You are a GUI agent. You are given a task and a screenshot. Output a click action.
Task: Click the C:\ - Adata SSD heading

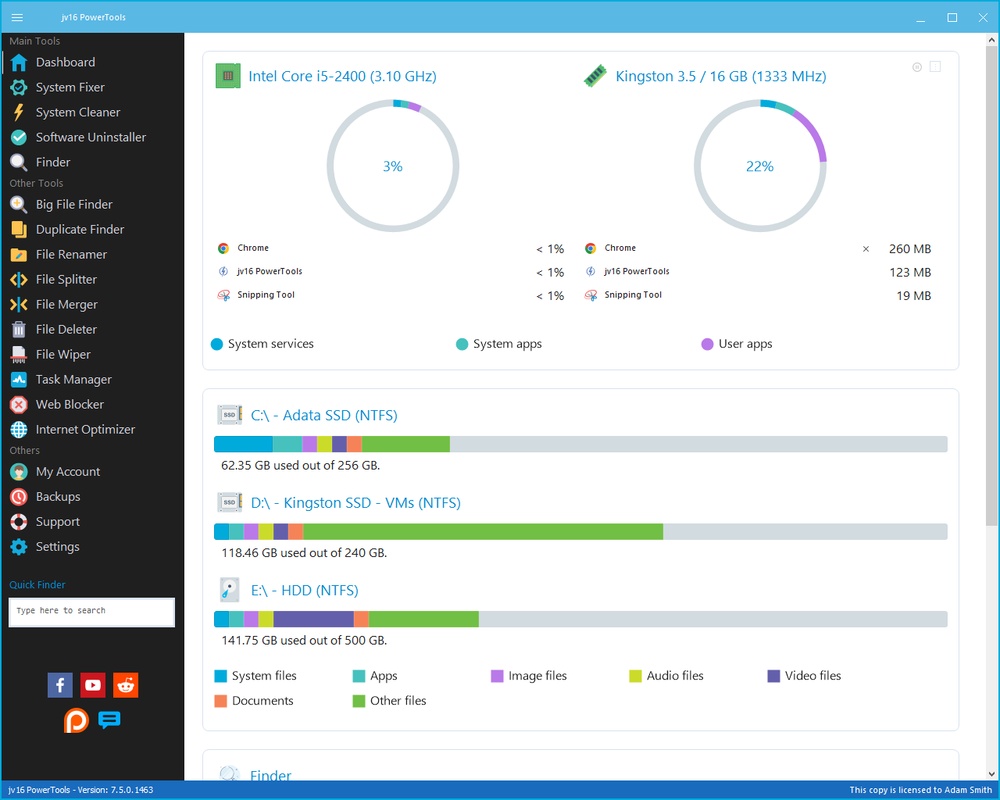(324, 415)
